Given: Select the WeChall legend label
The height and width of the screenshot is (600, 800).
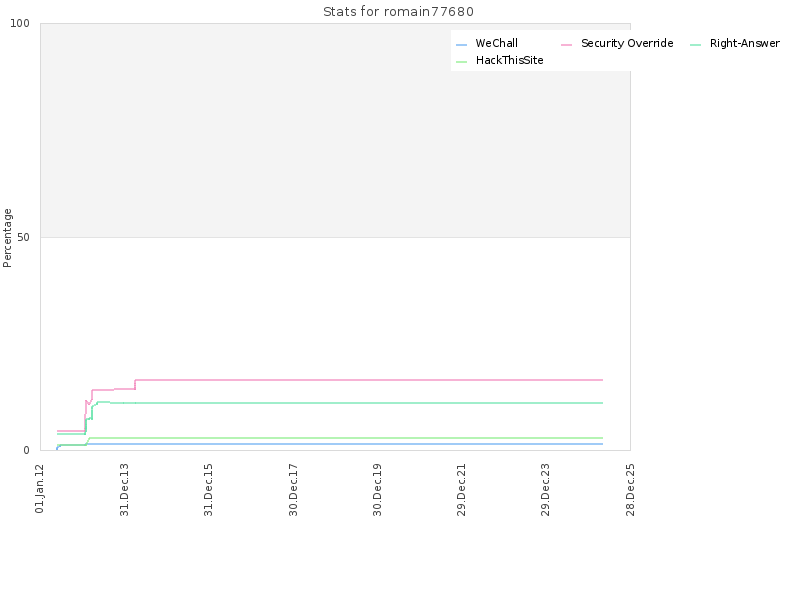Looking at the screenshot, I should pyautogui.click(x=496, y=43).
